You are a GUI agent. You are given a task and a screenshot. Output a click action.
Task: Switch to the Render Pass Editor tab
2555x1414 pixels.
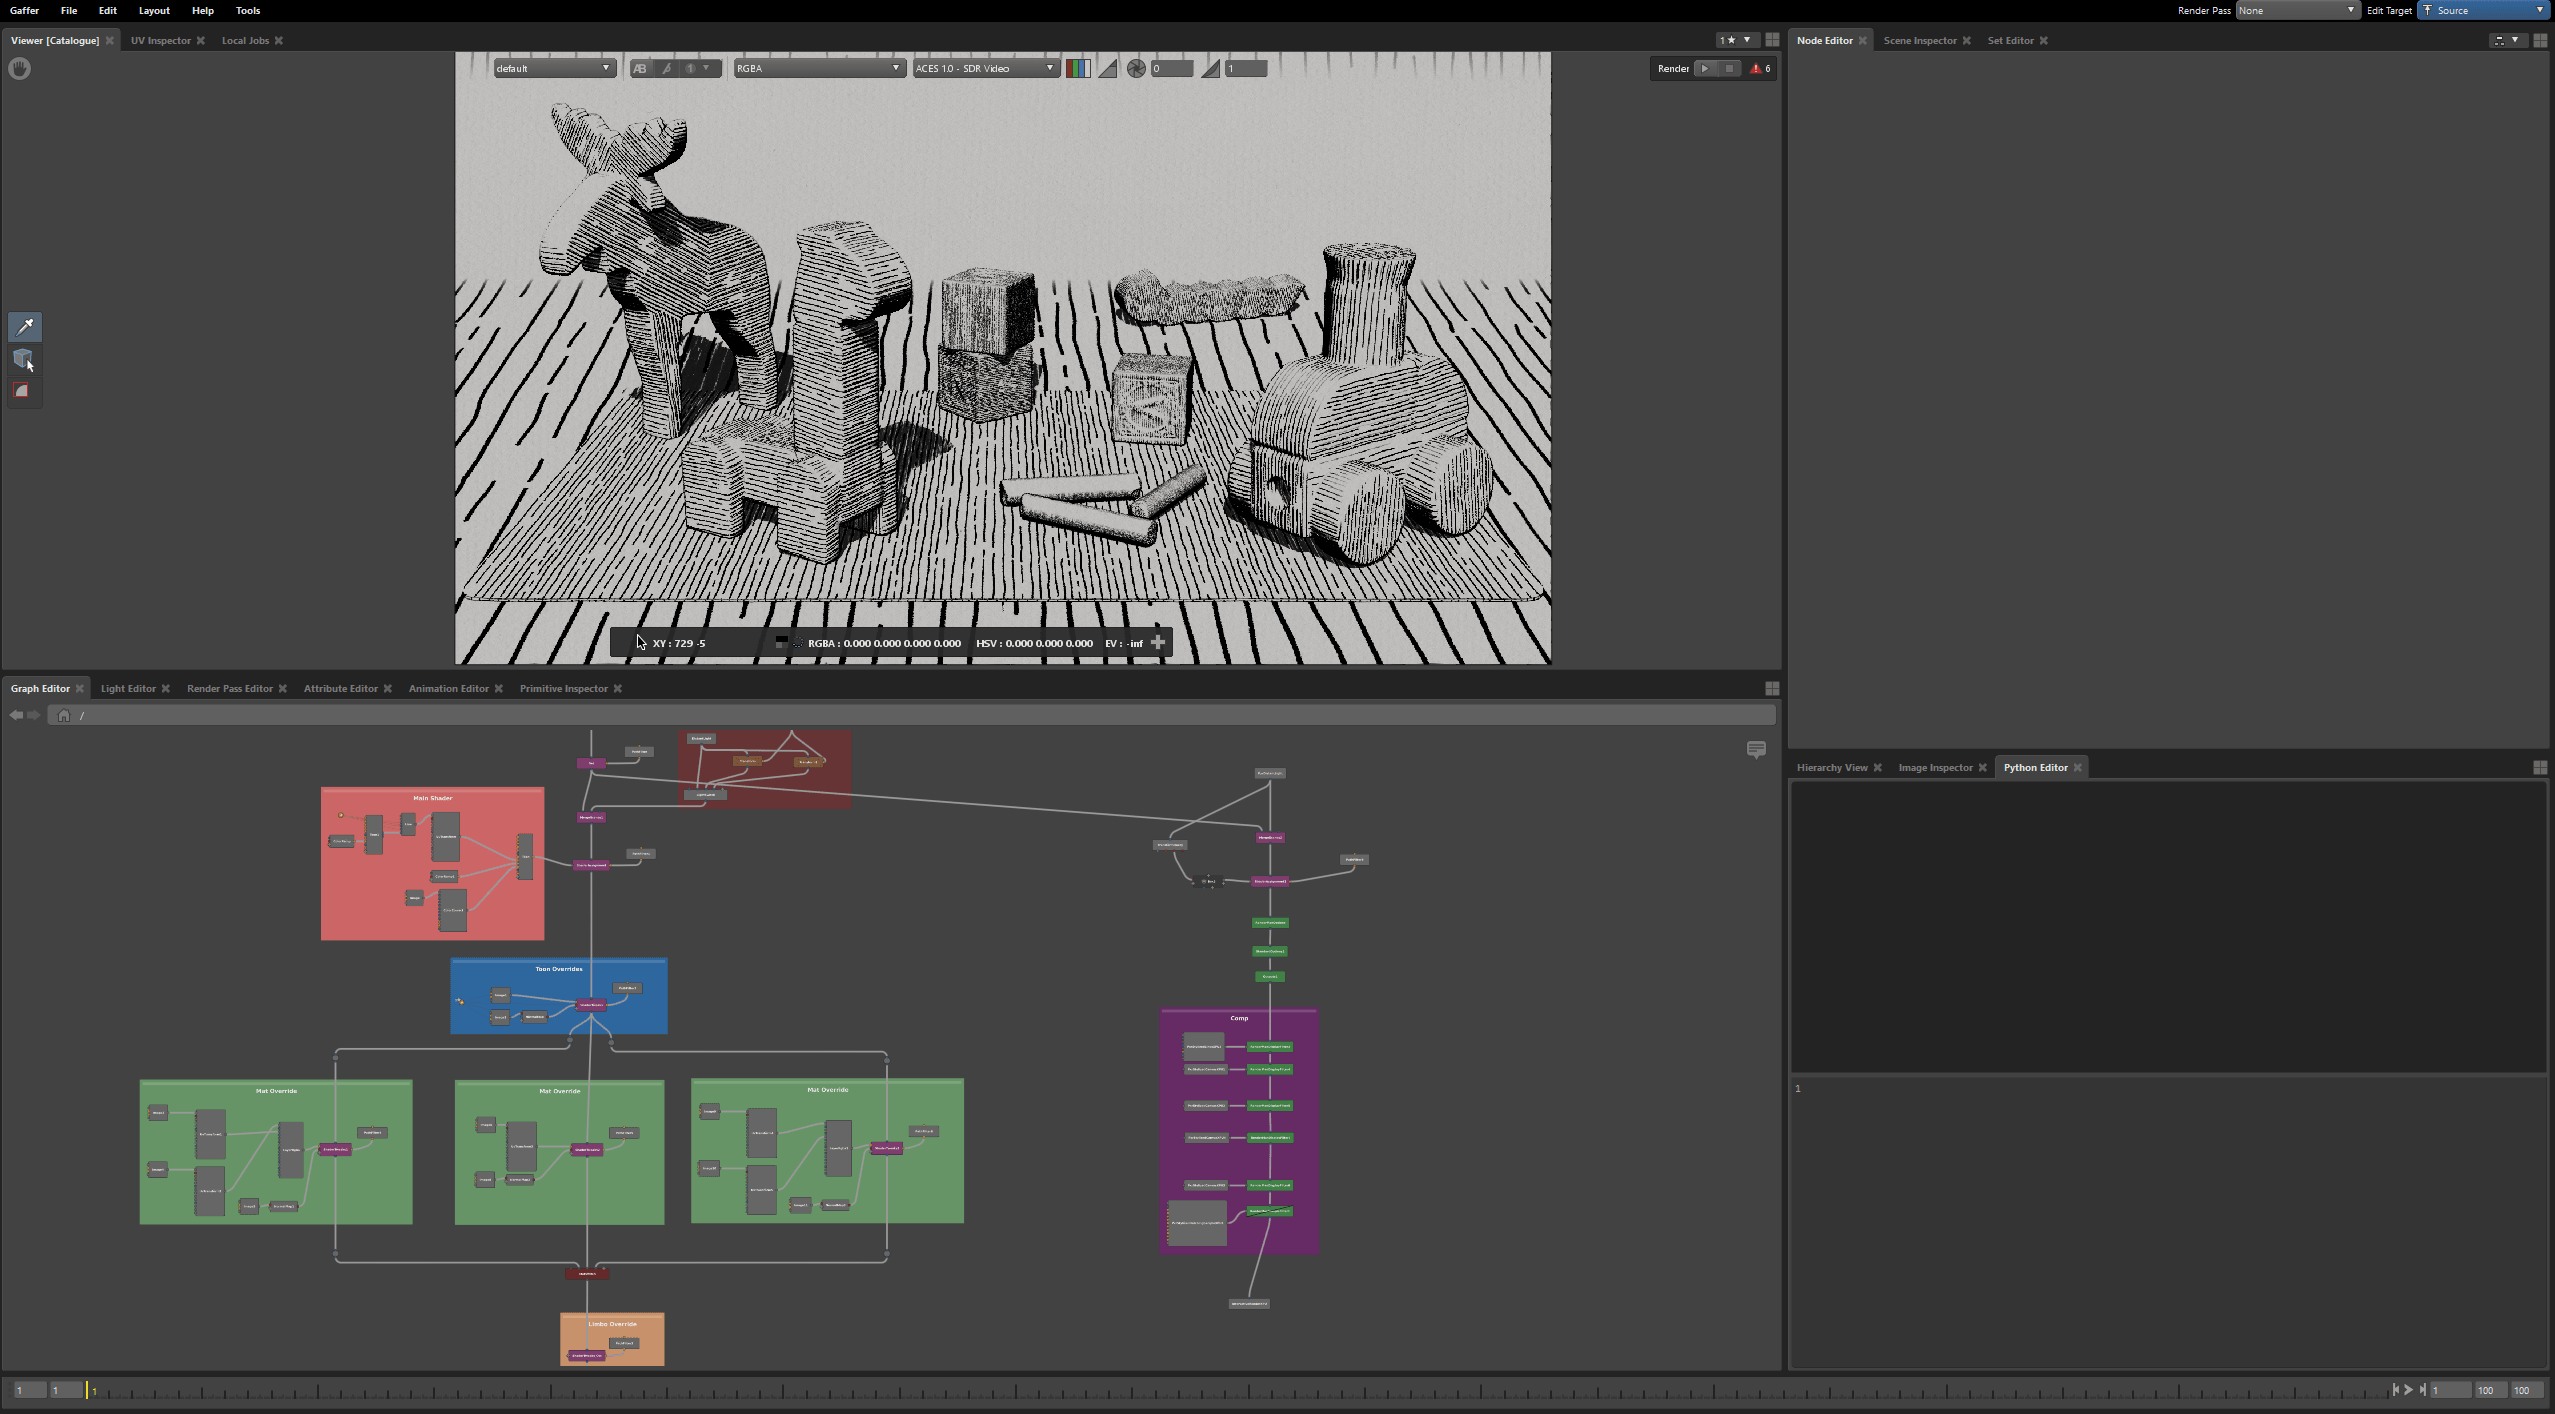(229, 688)
